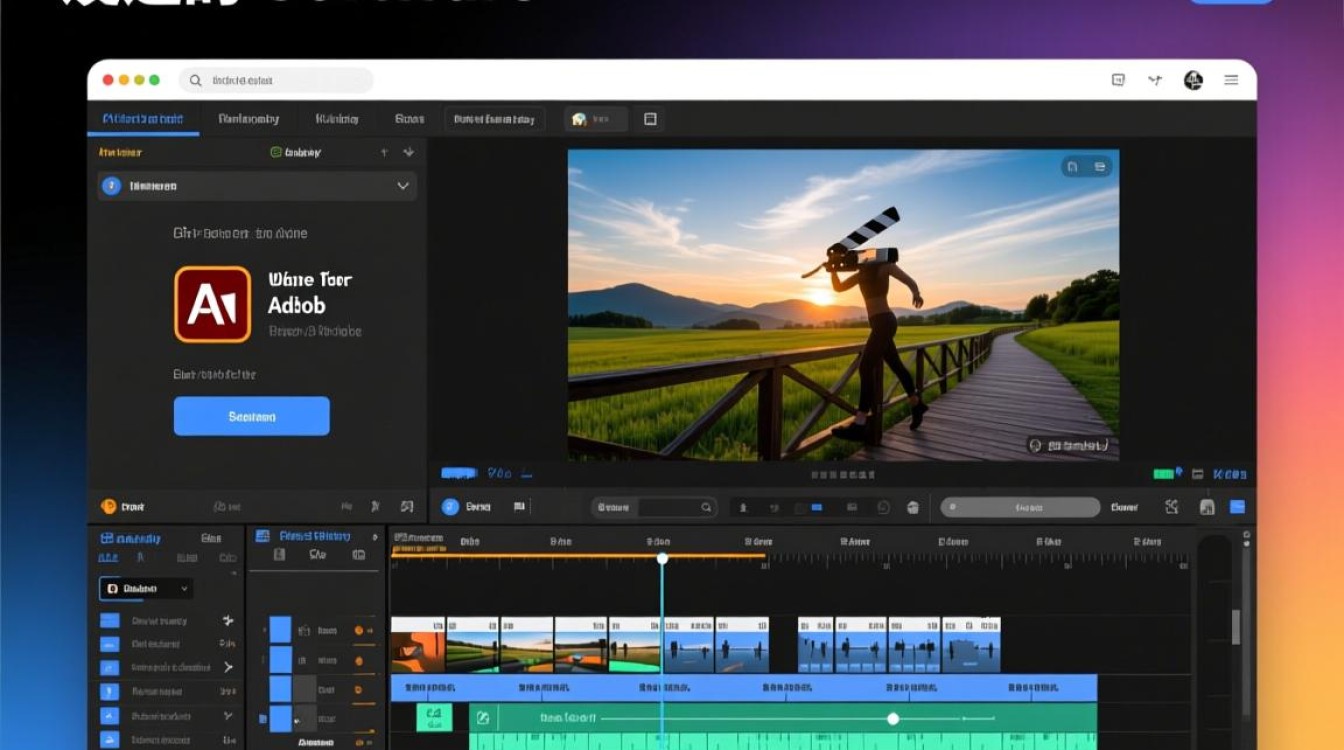Click the tab-row button with the colorful icon
The width and height of the screenshot is (1344, 750).
tap(596, 119)
